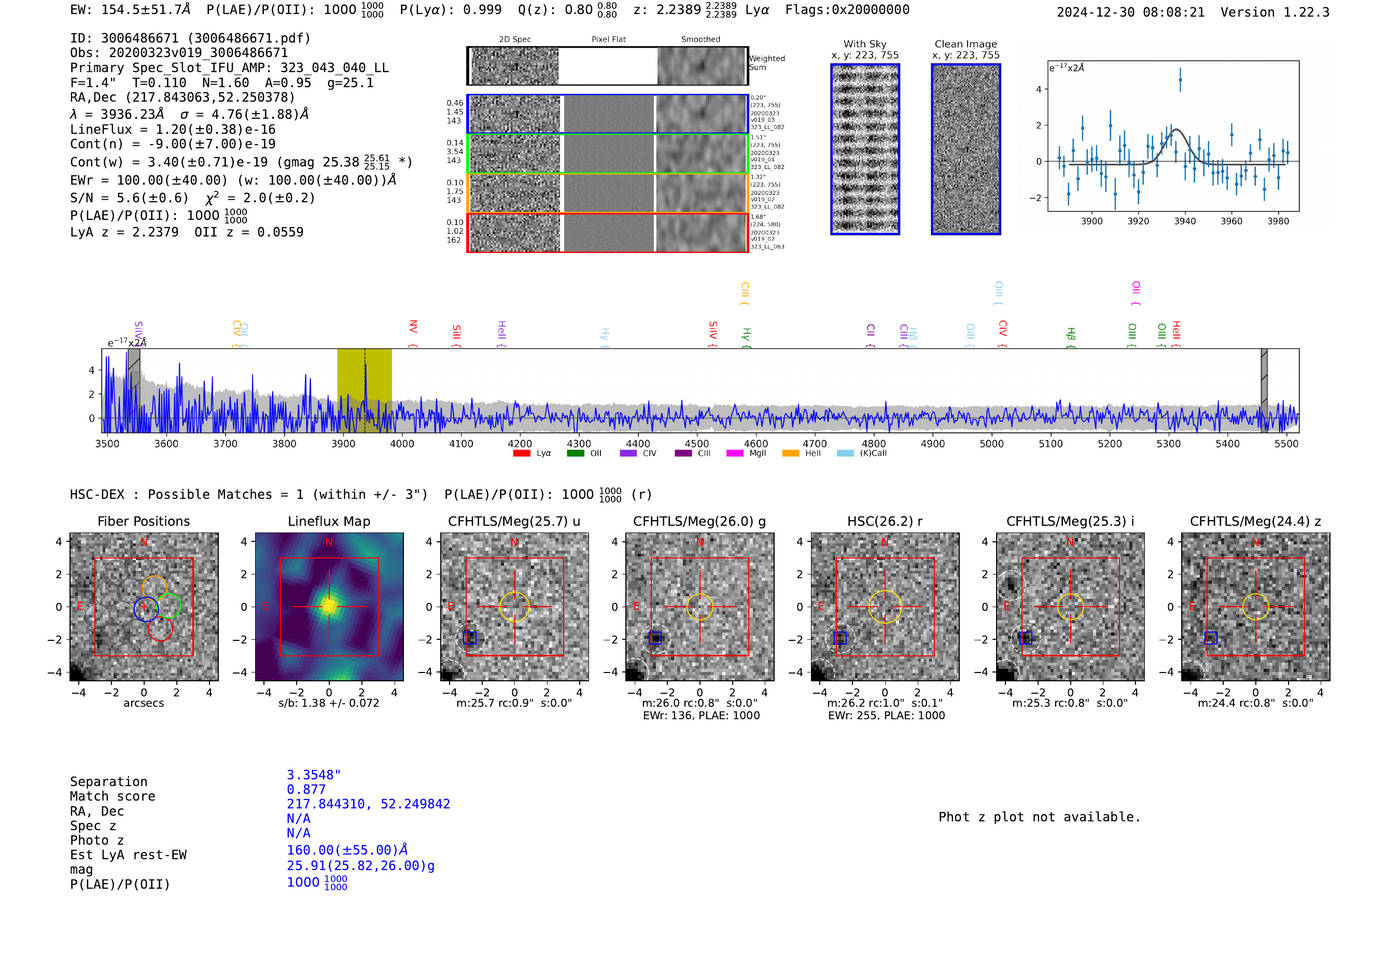Select the CFHTLS/Meg(25.3) i image cutout
The image size is (1400, 953).
(x=1070, y=607)
